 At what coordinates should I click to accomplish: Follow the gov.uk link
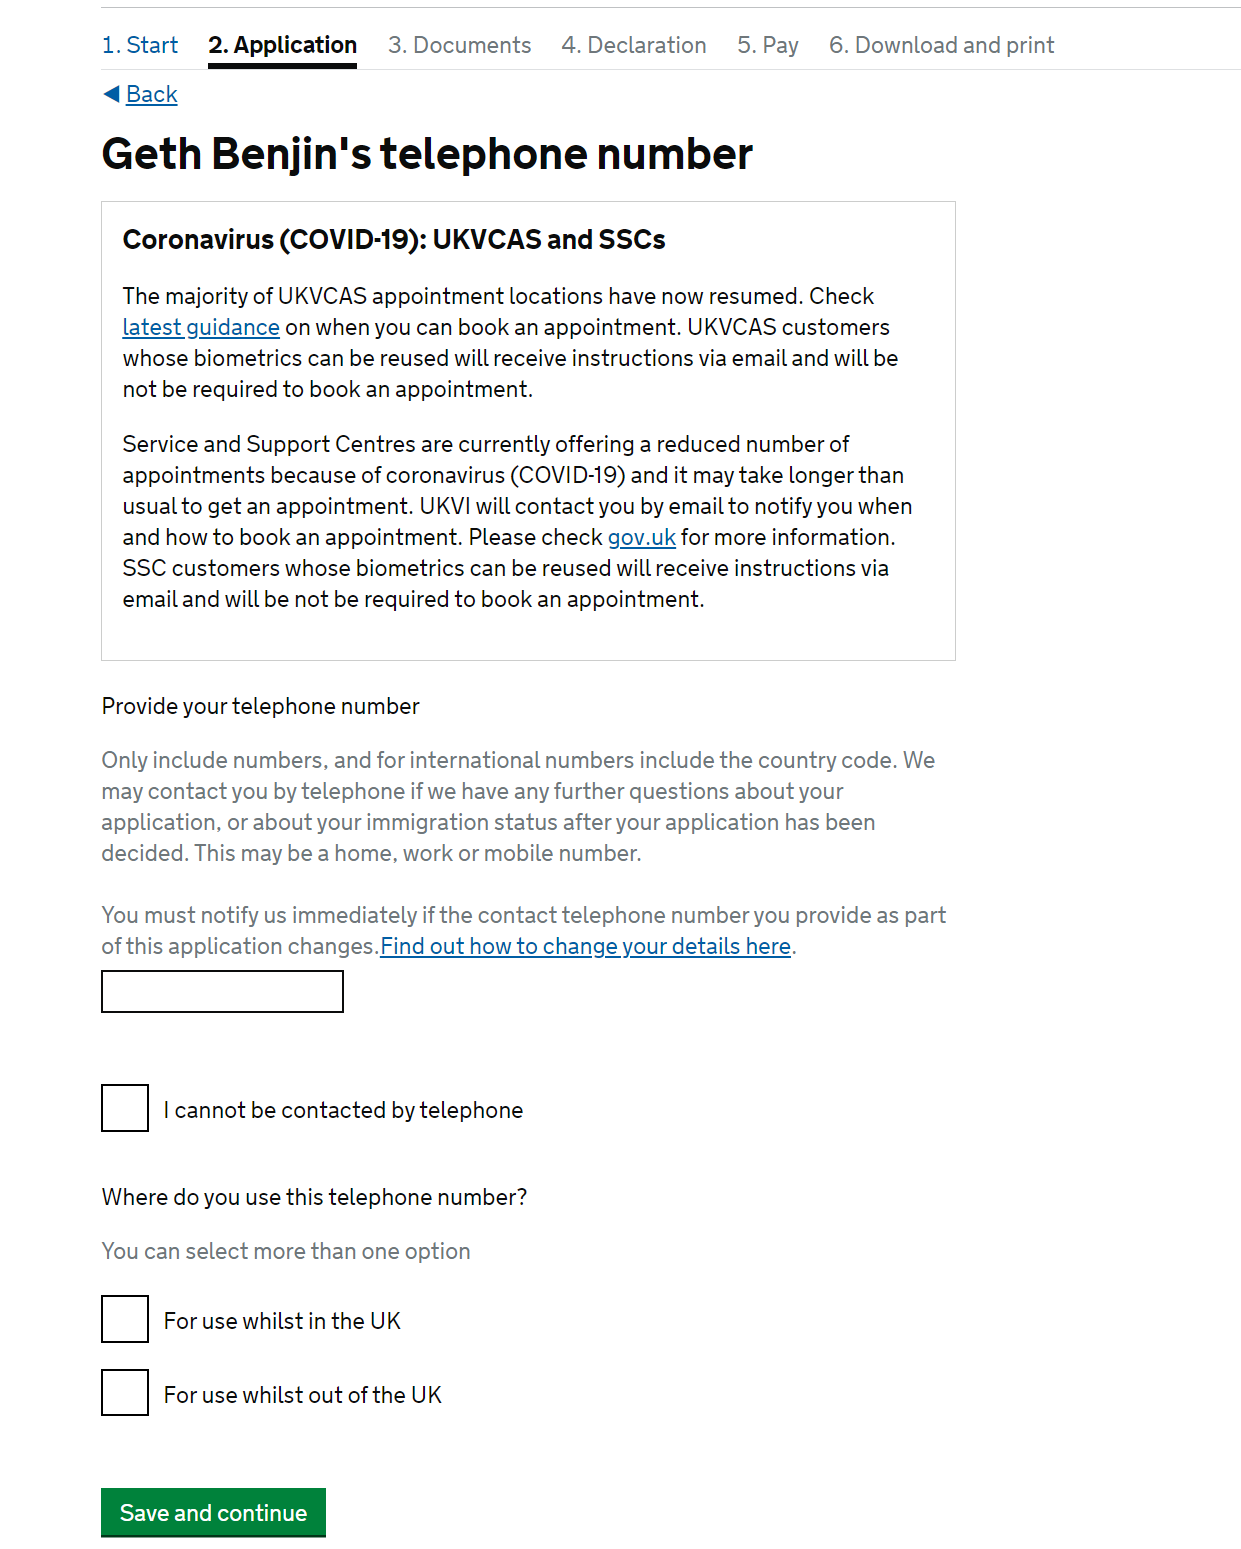(642, 537)
